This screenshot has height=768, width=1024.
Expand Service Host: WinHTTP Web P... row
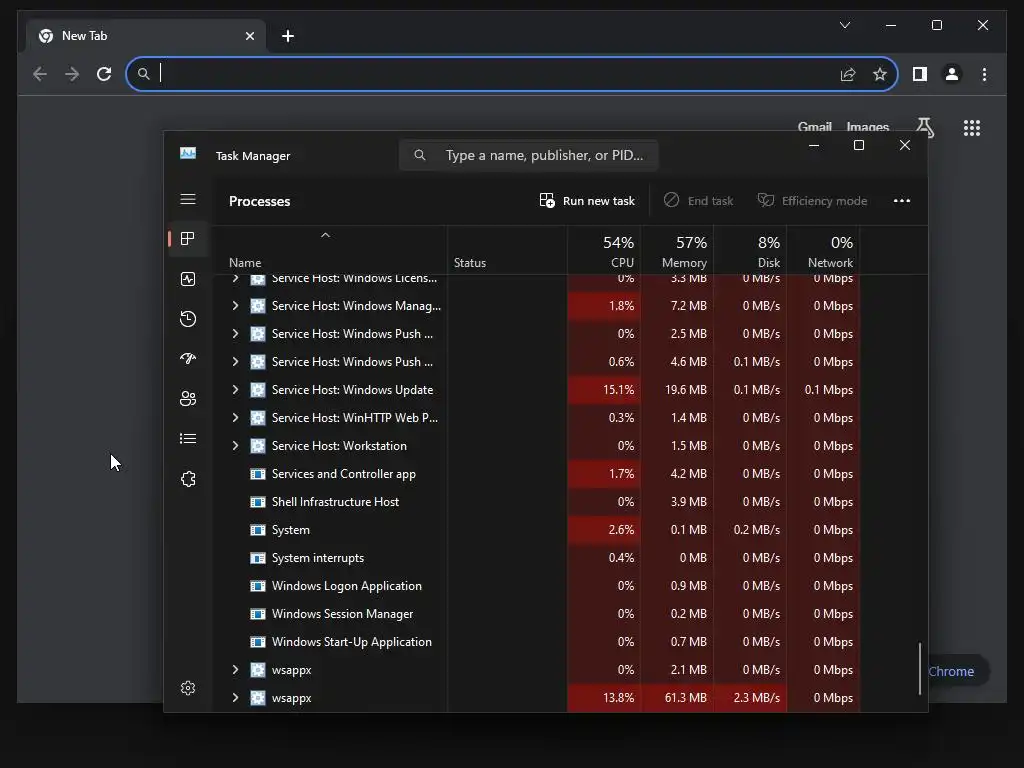(235, 418)
